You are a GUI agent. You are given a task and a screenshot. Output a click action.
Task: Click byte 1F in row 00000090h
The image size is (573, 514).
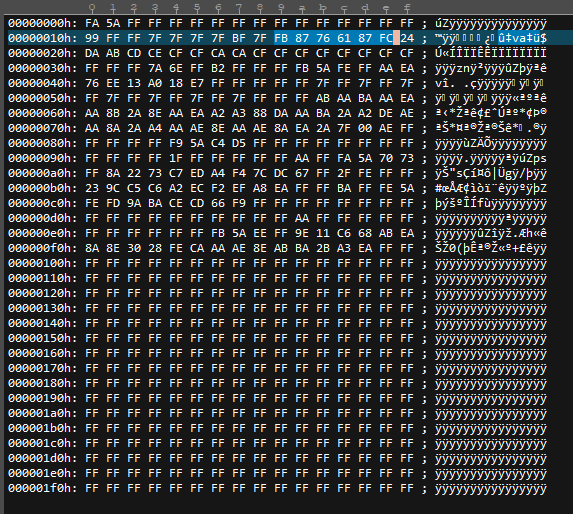point(176,158)
